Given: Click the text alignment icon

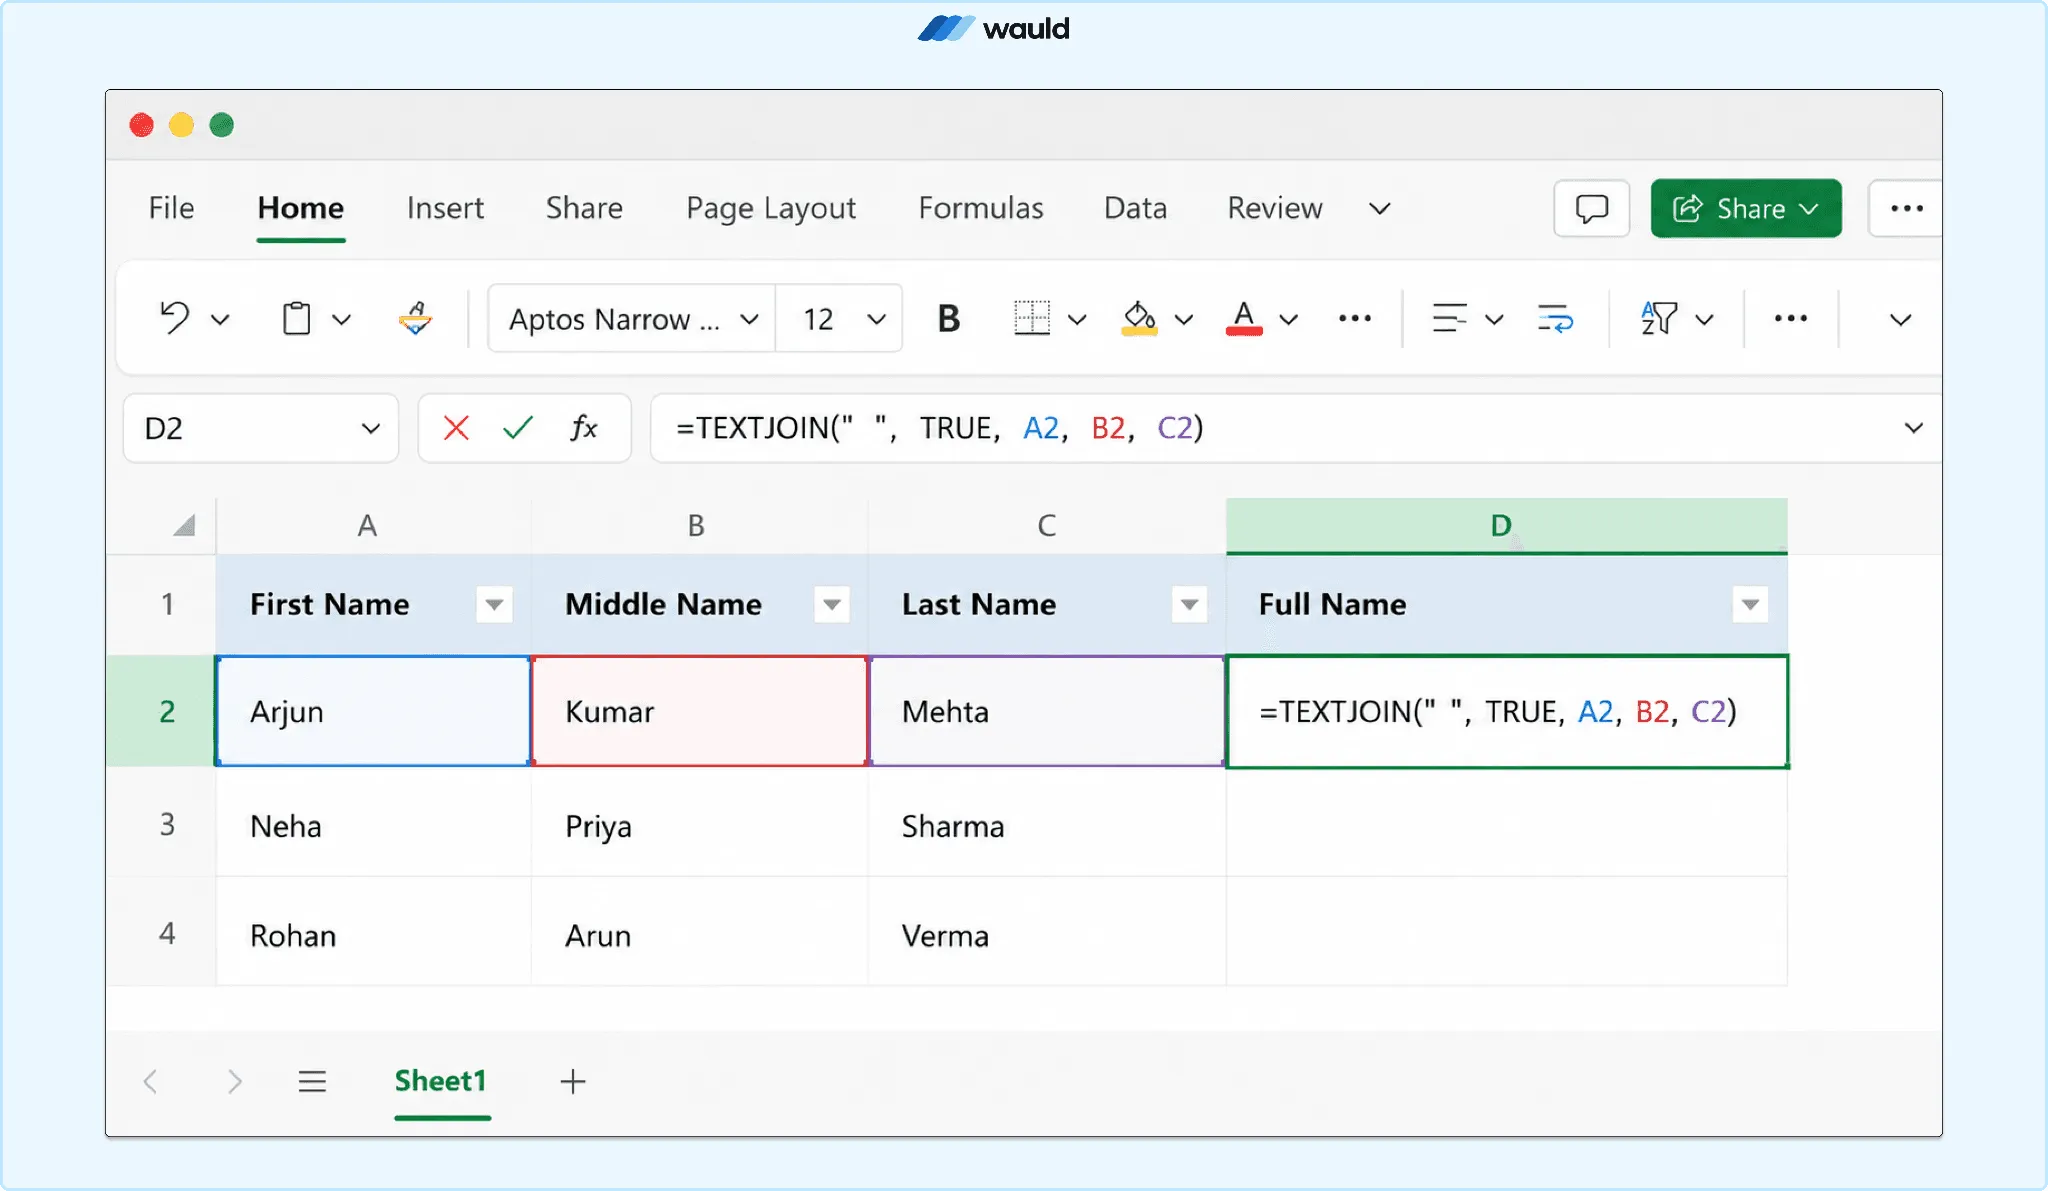Looking at the screenshot, I should 1449,318.
